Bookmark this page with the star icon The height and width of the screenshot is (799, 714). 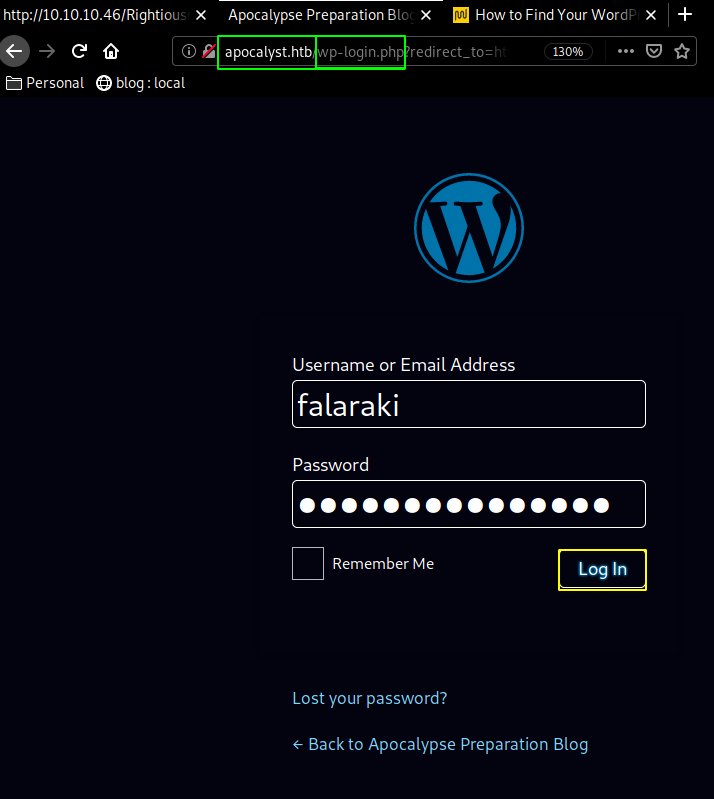[x=682, y=51]
